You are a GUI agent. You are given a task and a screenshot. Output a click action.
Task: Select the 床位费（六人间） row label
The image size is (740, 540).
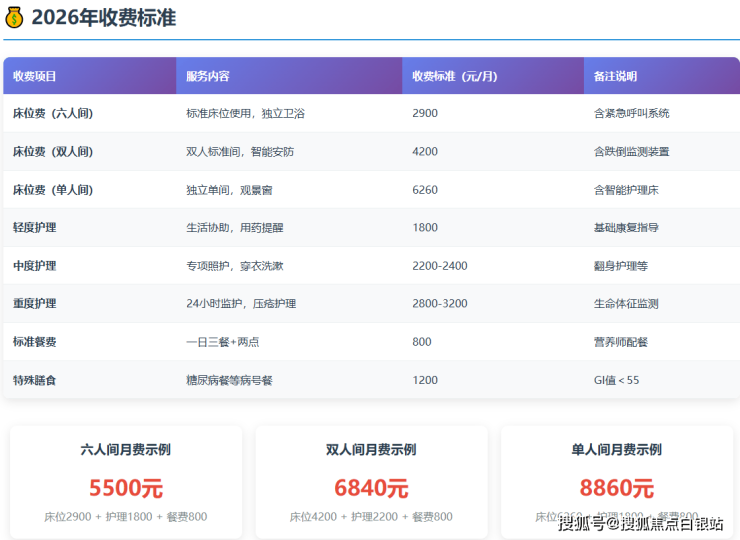click(53, 114)
